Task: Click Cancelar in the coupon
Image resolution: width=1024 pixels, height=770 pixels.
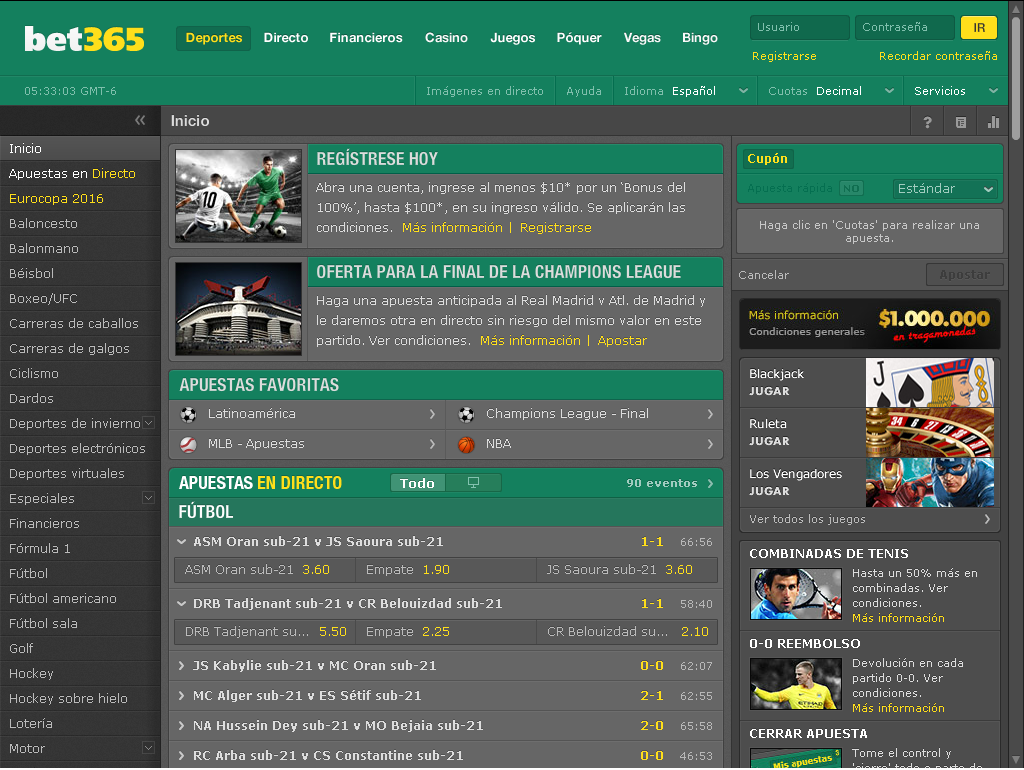Action: click(x=763, y=275)
